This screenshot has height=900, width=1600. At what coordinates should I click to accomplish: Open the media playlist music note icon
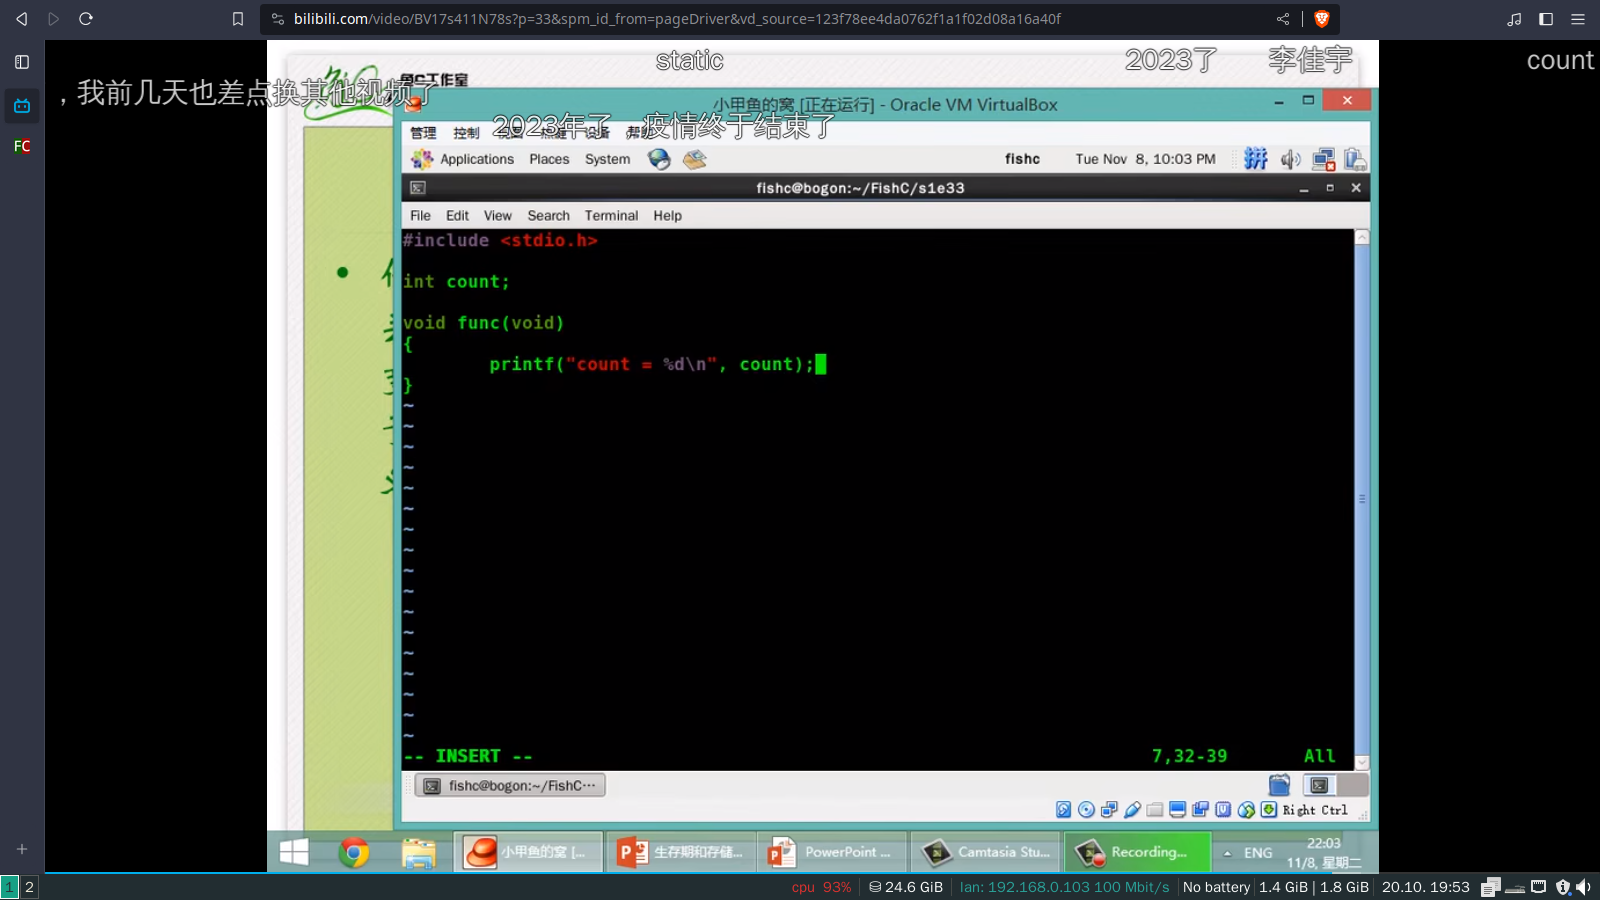1514,19
